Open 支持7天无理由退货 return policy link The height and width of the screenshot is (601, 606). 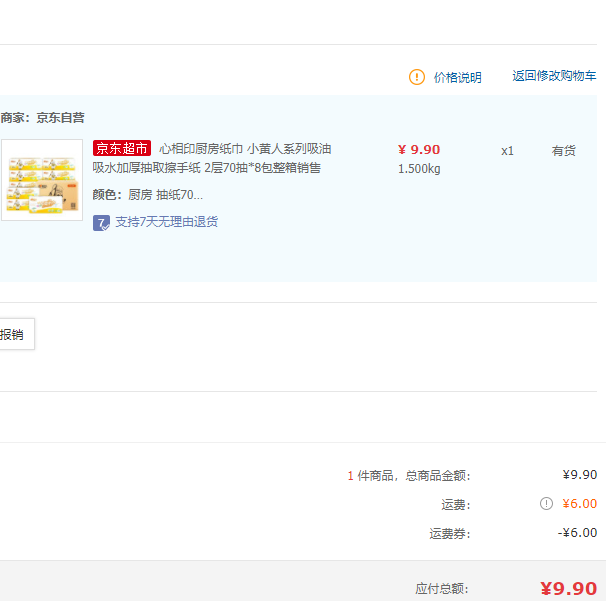point(167,222)
